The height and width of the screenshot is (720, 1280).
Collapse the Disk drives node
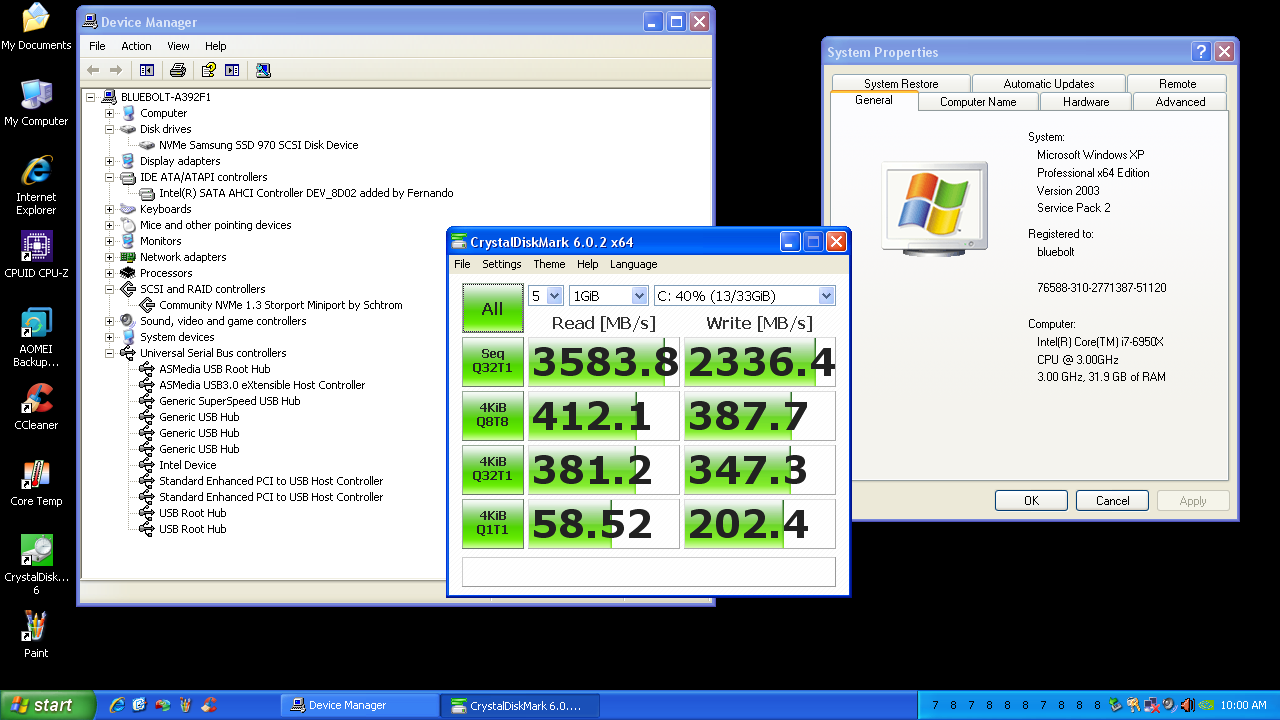pyautogui.click(x=110, y=129)
